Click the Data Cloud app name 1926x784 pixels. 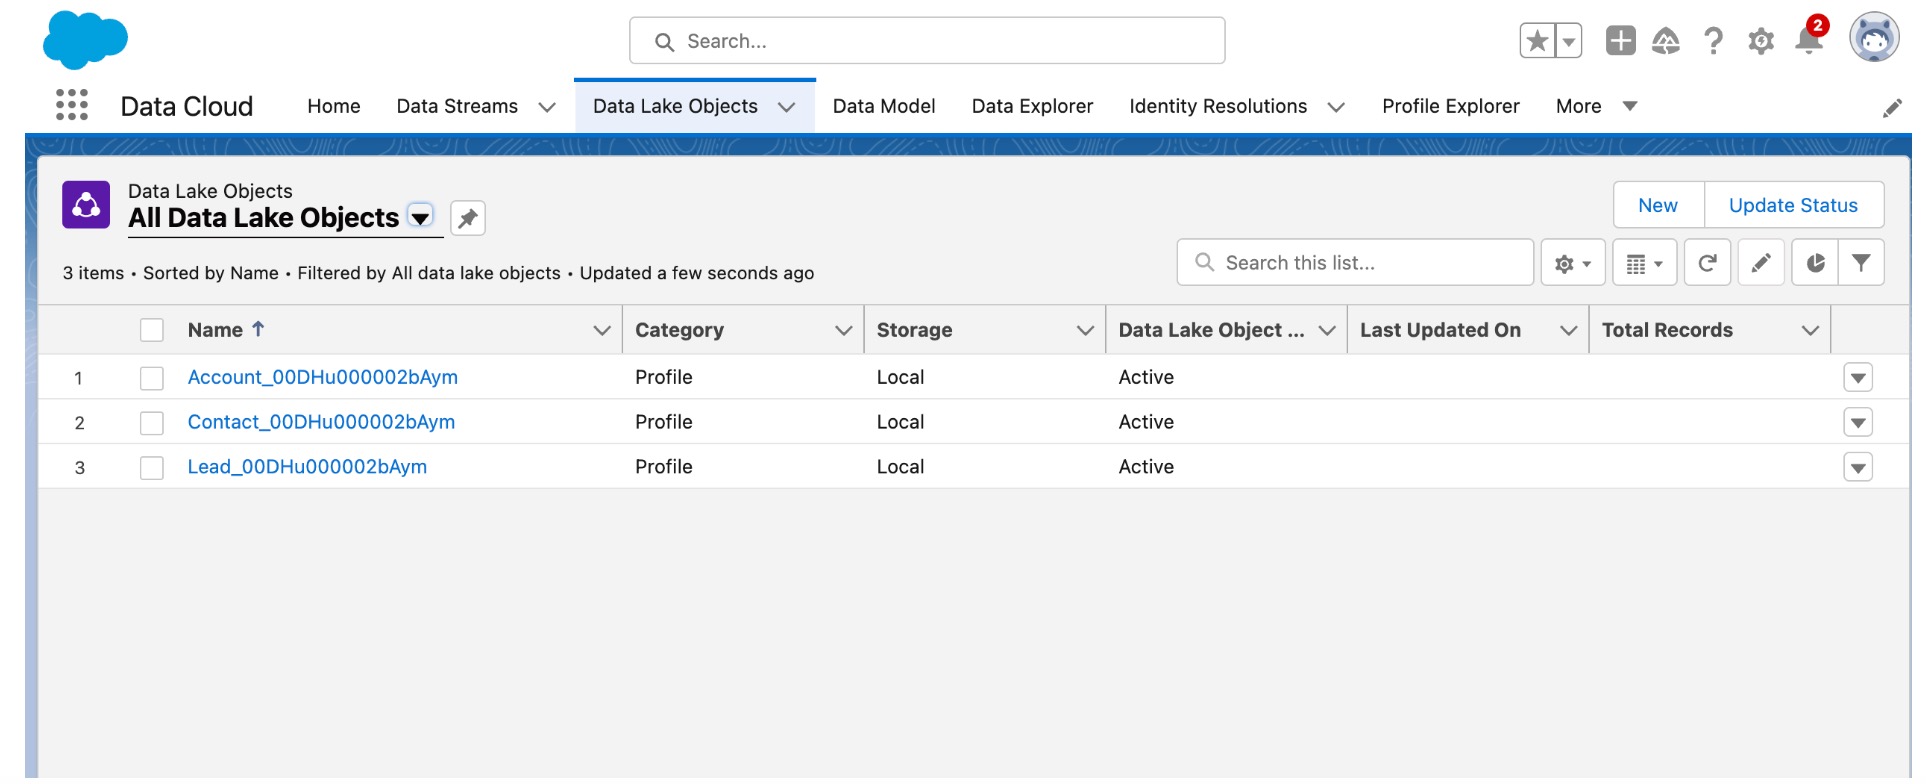coord(187,106)
